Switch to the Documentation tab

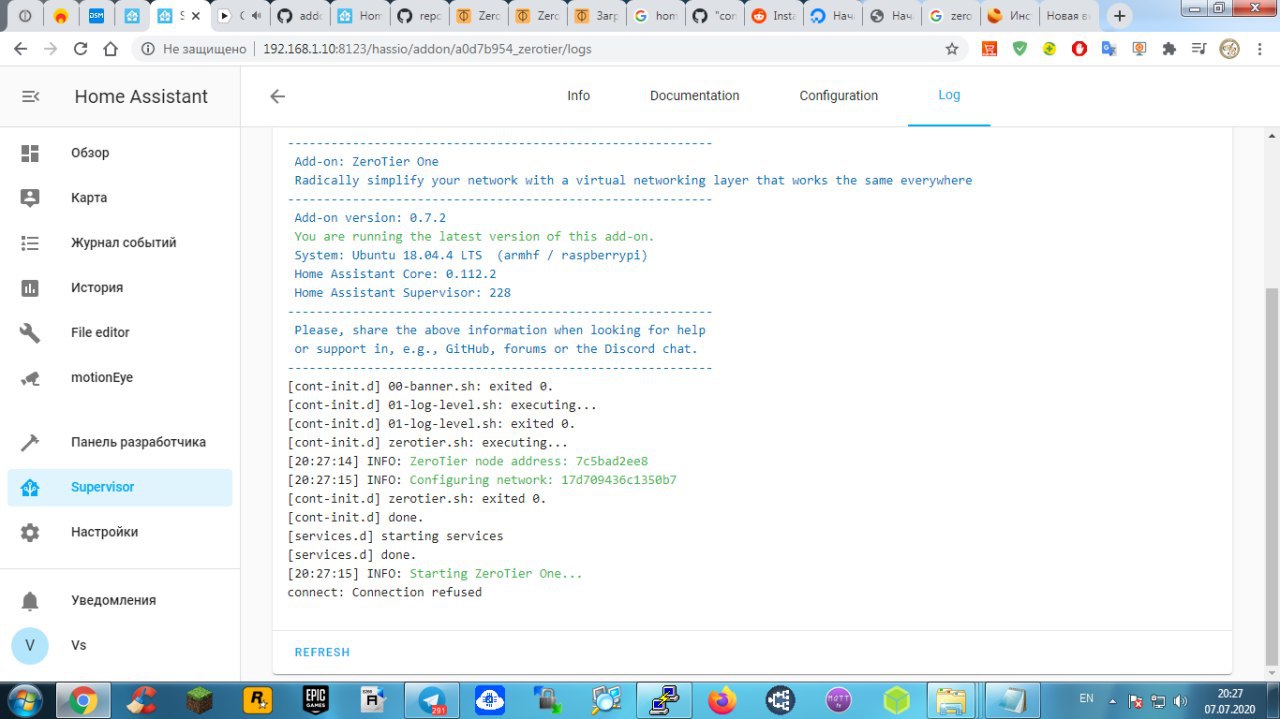click(694, 96)
